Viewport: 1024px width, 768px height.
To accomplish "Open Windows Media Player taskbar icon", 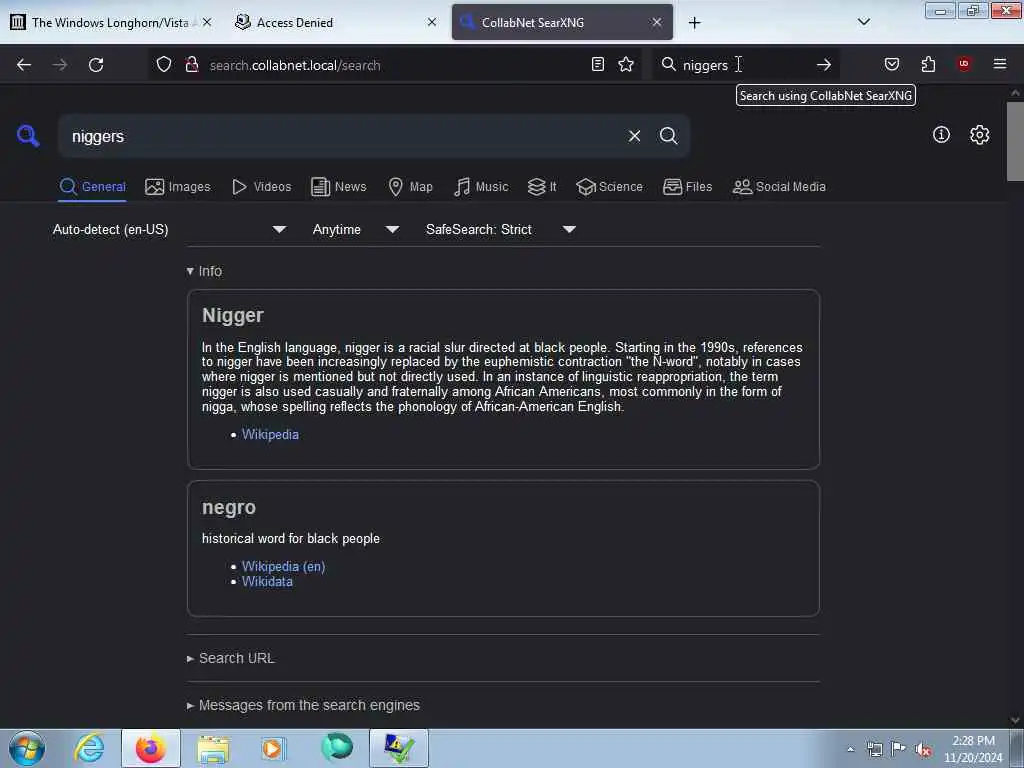I will (273, 748).
